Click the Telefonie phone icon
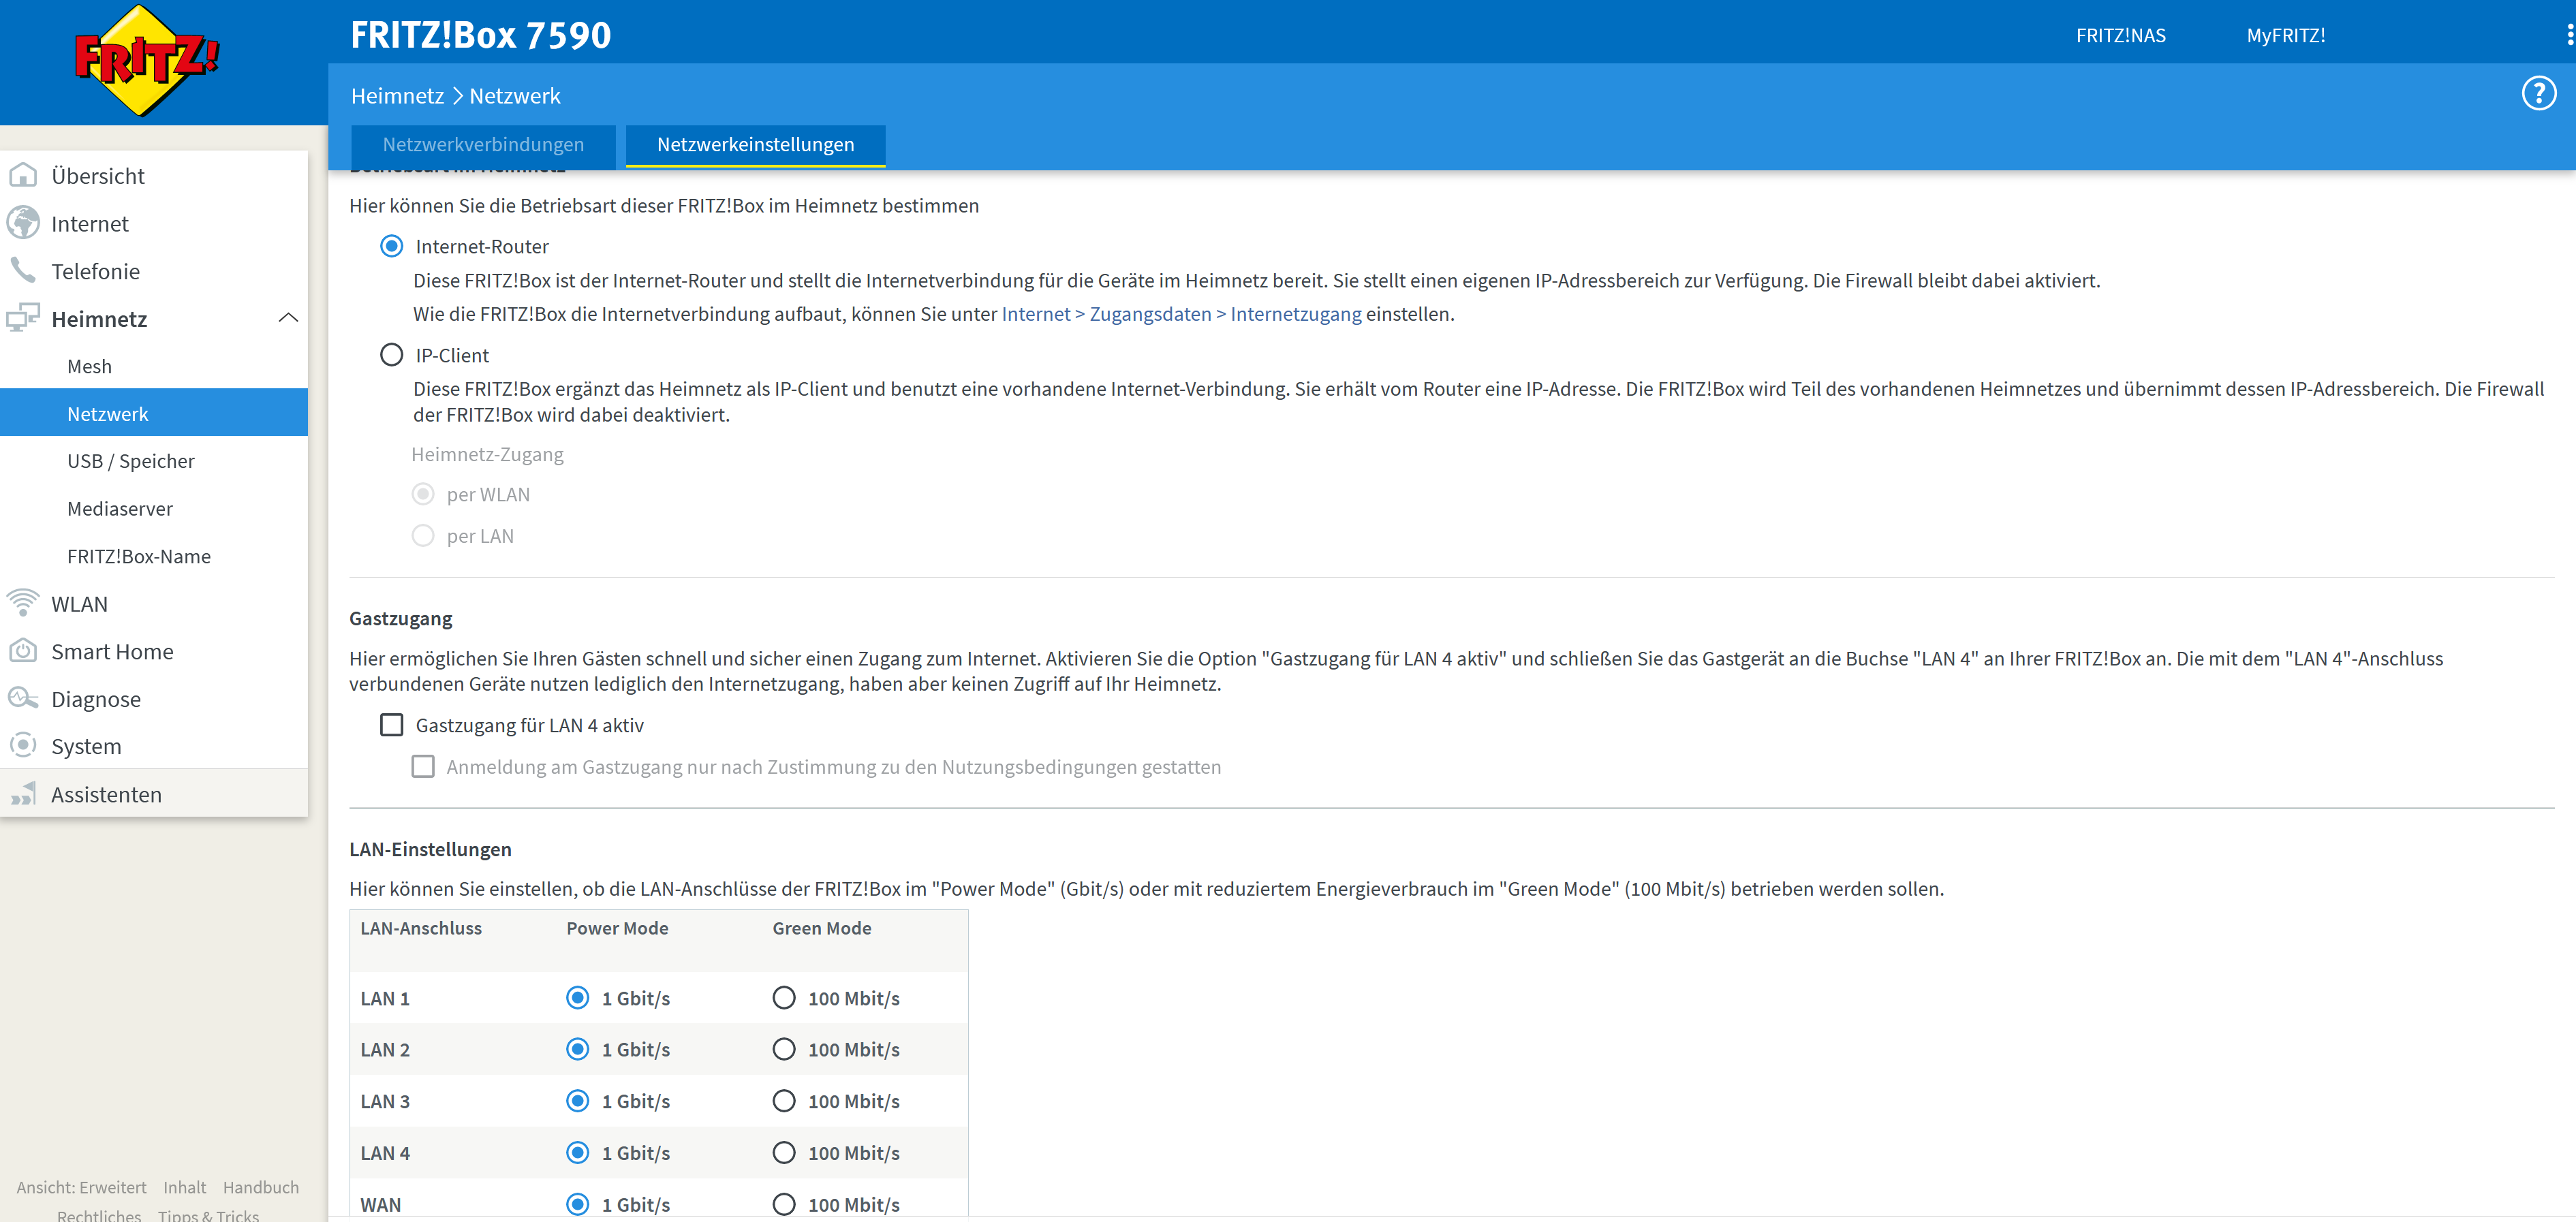 (23, 271)
